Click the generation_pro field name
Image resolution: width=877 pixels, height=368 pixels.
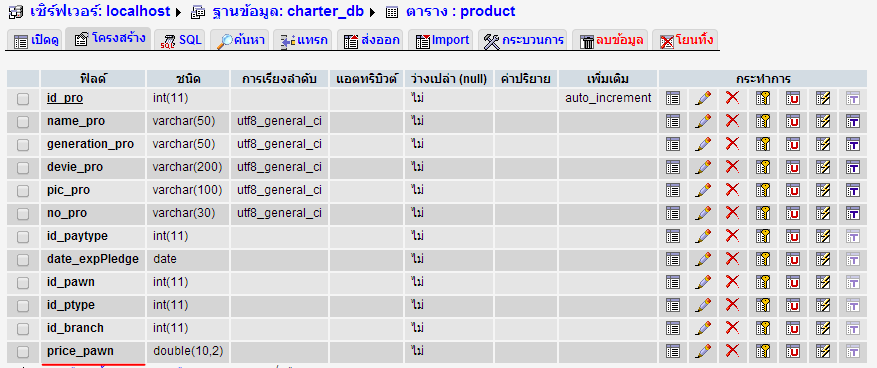[x=90, y=144]
